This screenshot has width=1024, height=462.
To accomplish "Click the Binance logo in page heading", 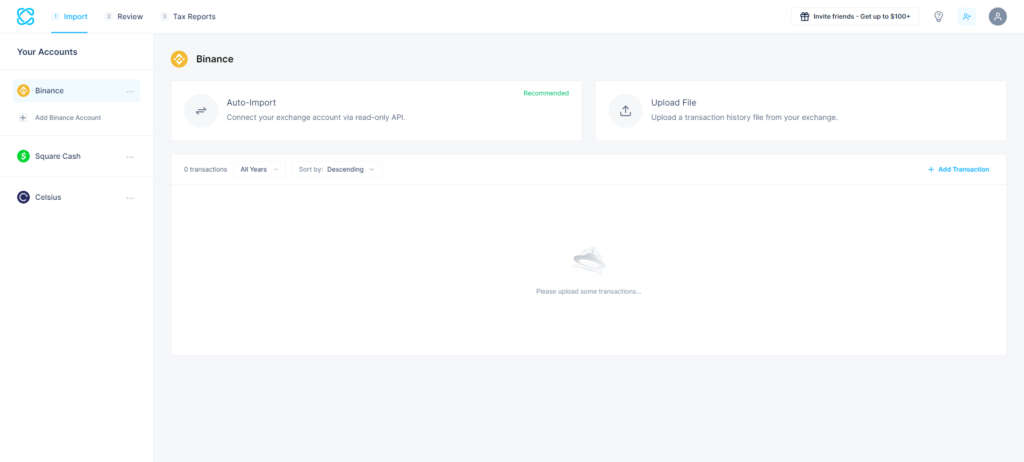I will [179, 59].
